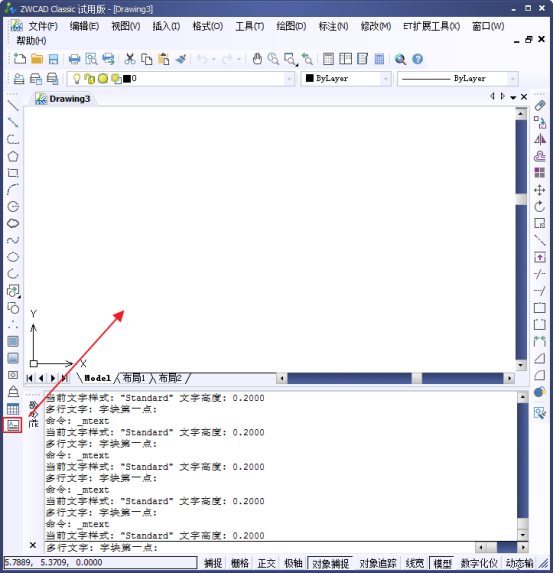Click the Pan hand icon
The image size is (554, 573).
(x=257, y=59)
